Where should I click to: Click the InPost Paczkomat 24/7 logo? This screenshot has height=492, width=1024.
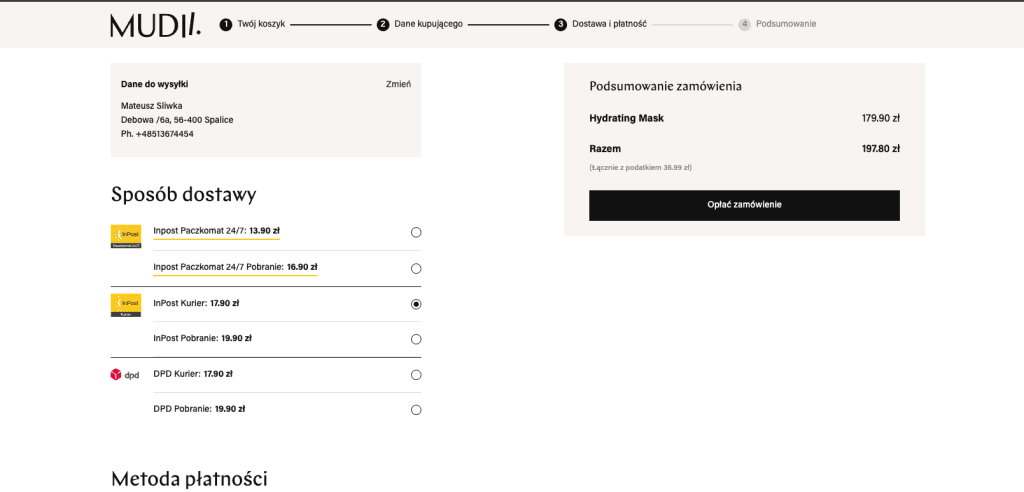point(125,236)
